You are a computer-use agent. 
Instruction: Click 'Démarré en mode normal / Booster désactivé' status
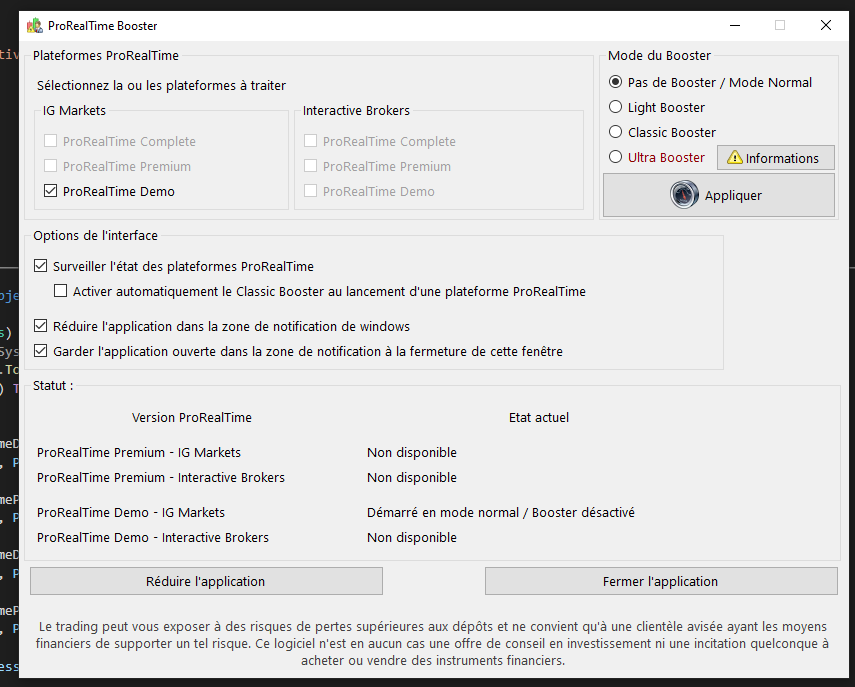[501, 513]
